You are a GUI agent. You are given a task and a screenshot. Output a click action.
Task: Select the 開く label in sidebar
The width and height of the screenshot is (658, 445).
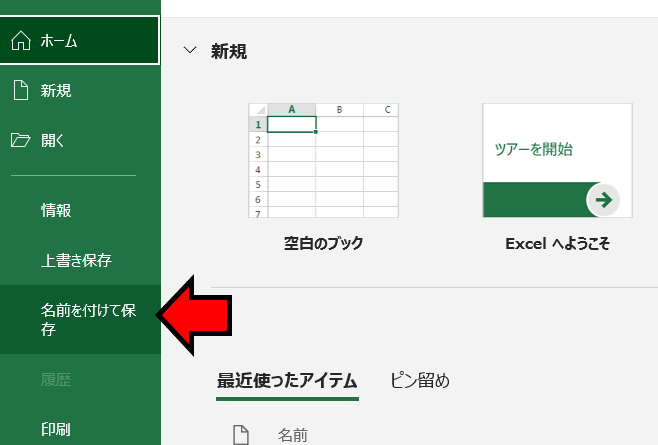[53, 140]
